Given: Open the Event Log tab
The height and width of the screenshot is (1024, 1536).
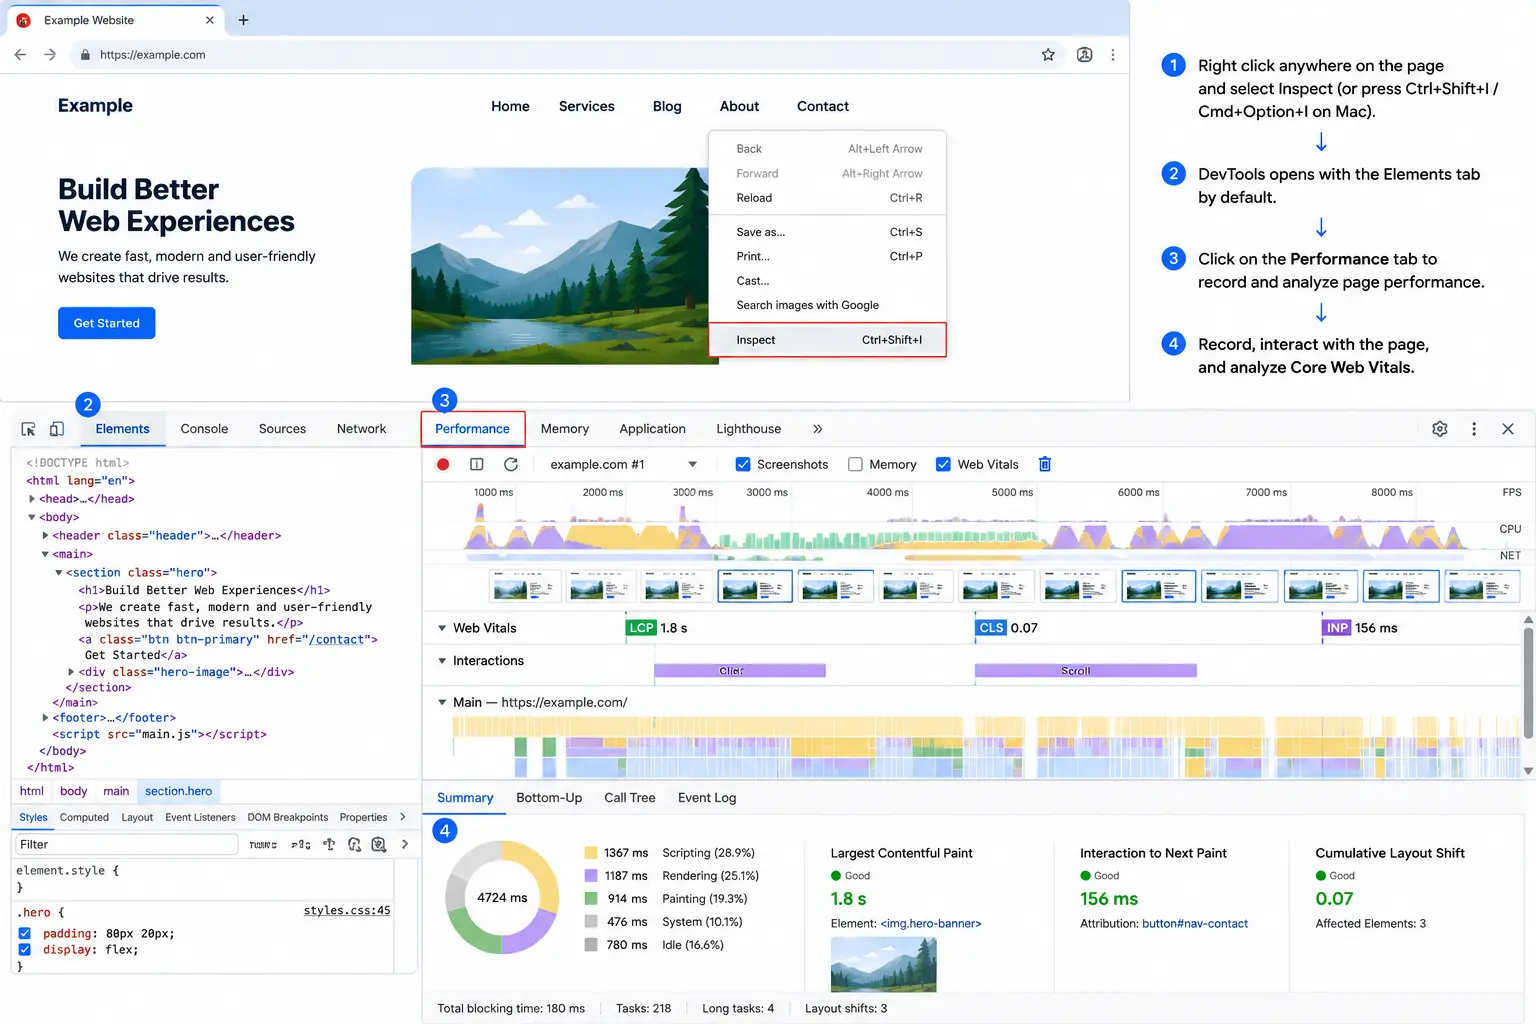Looking at the screenshot, I should [707, 798].
